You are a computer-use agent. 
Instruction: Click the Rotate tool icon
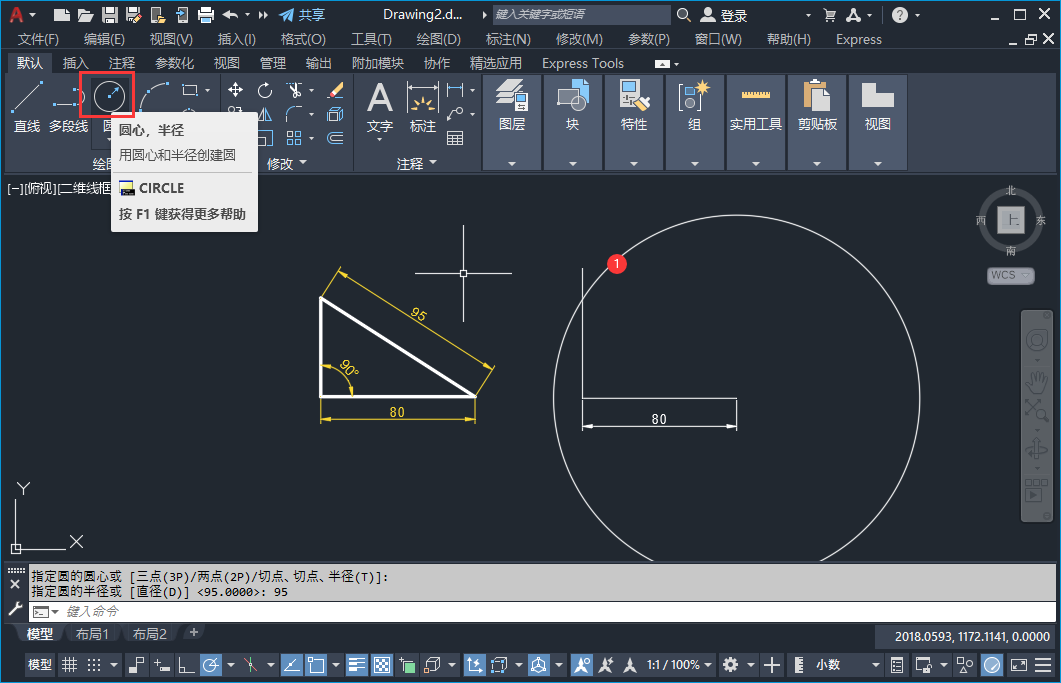point(265,90)
